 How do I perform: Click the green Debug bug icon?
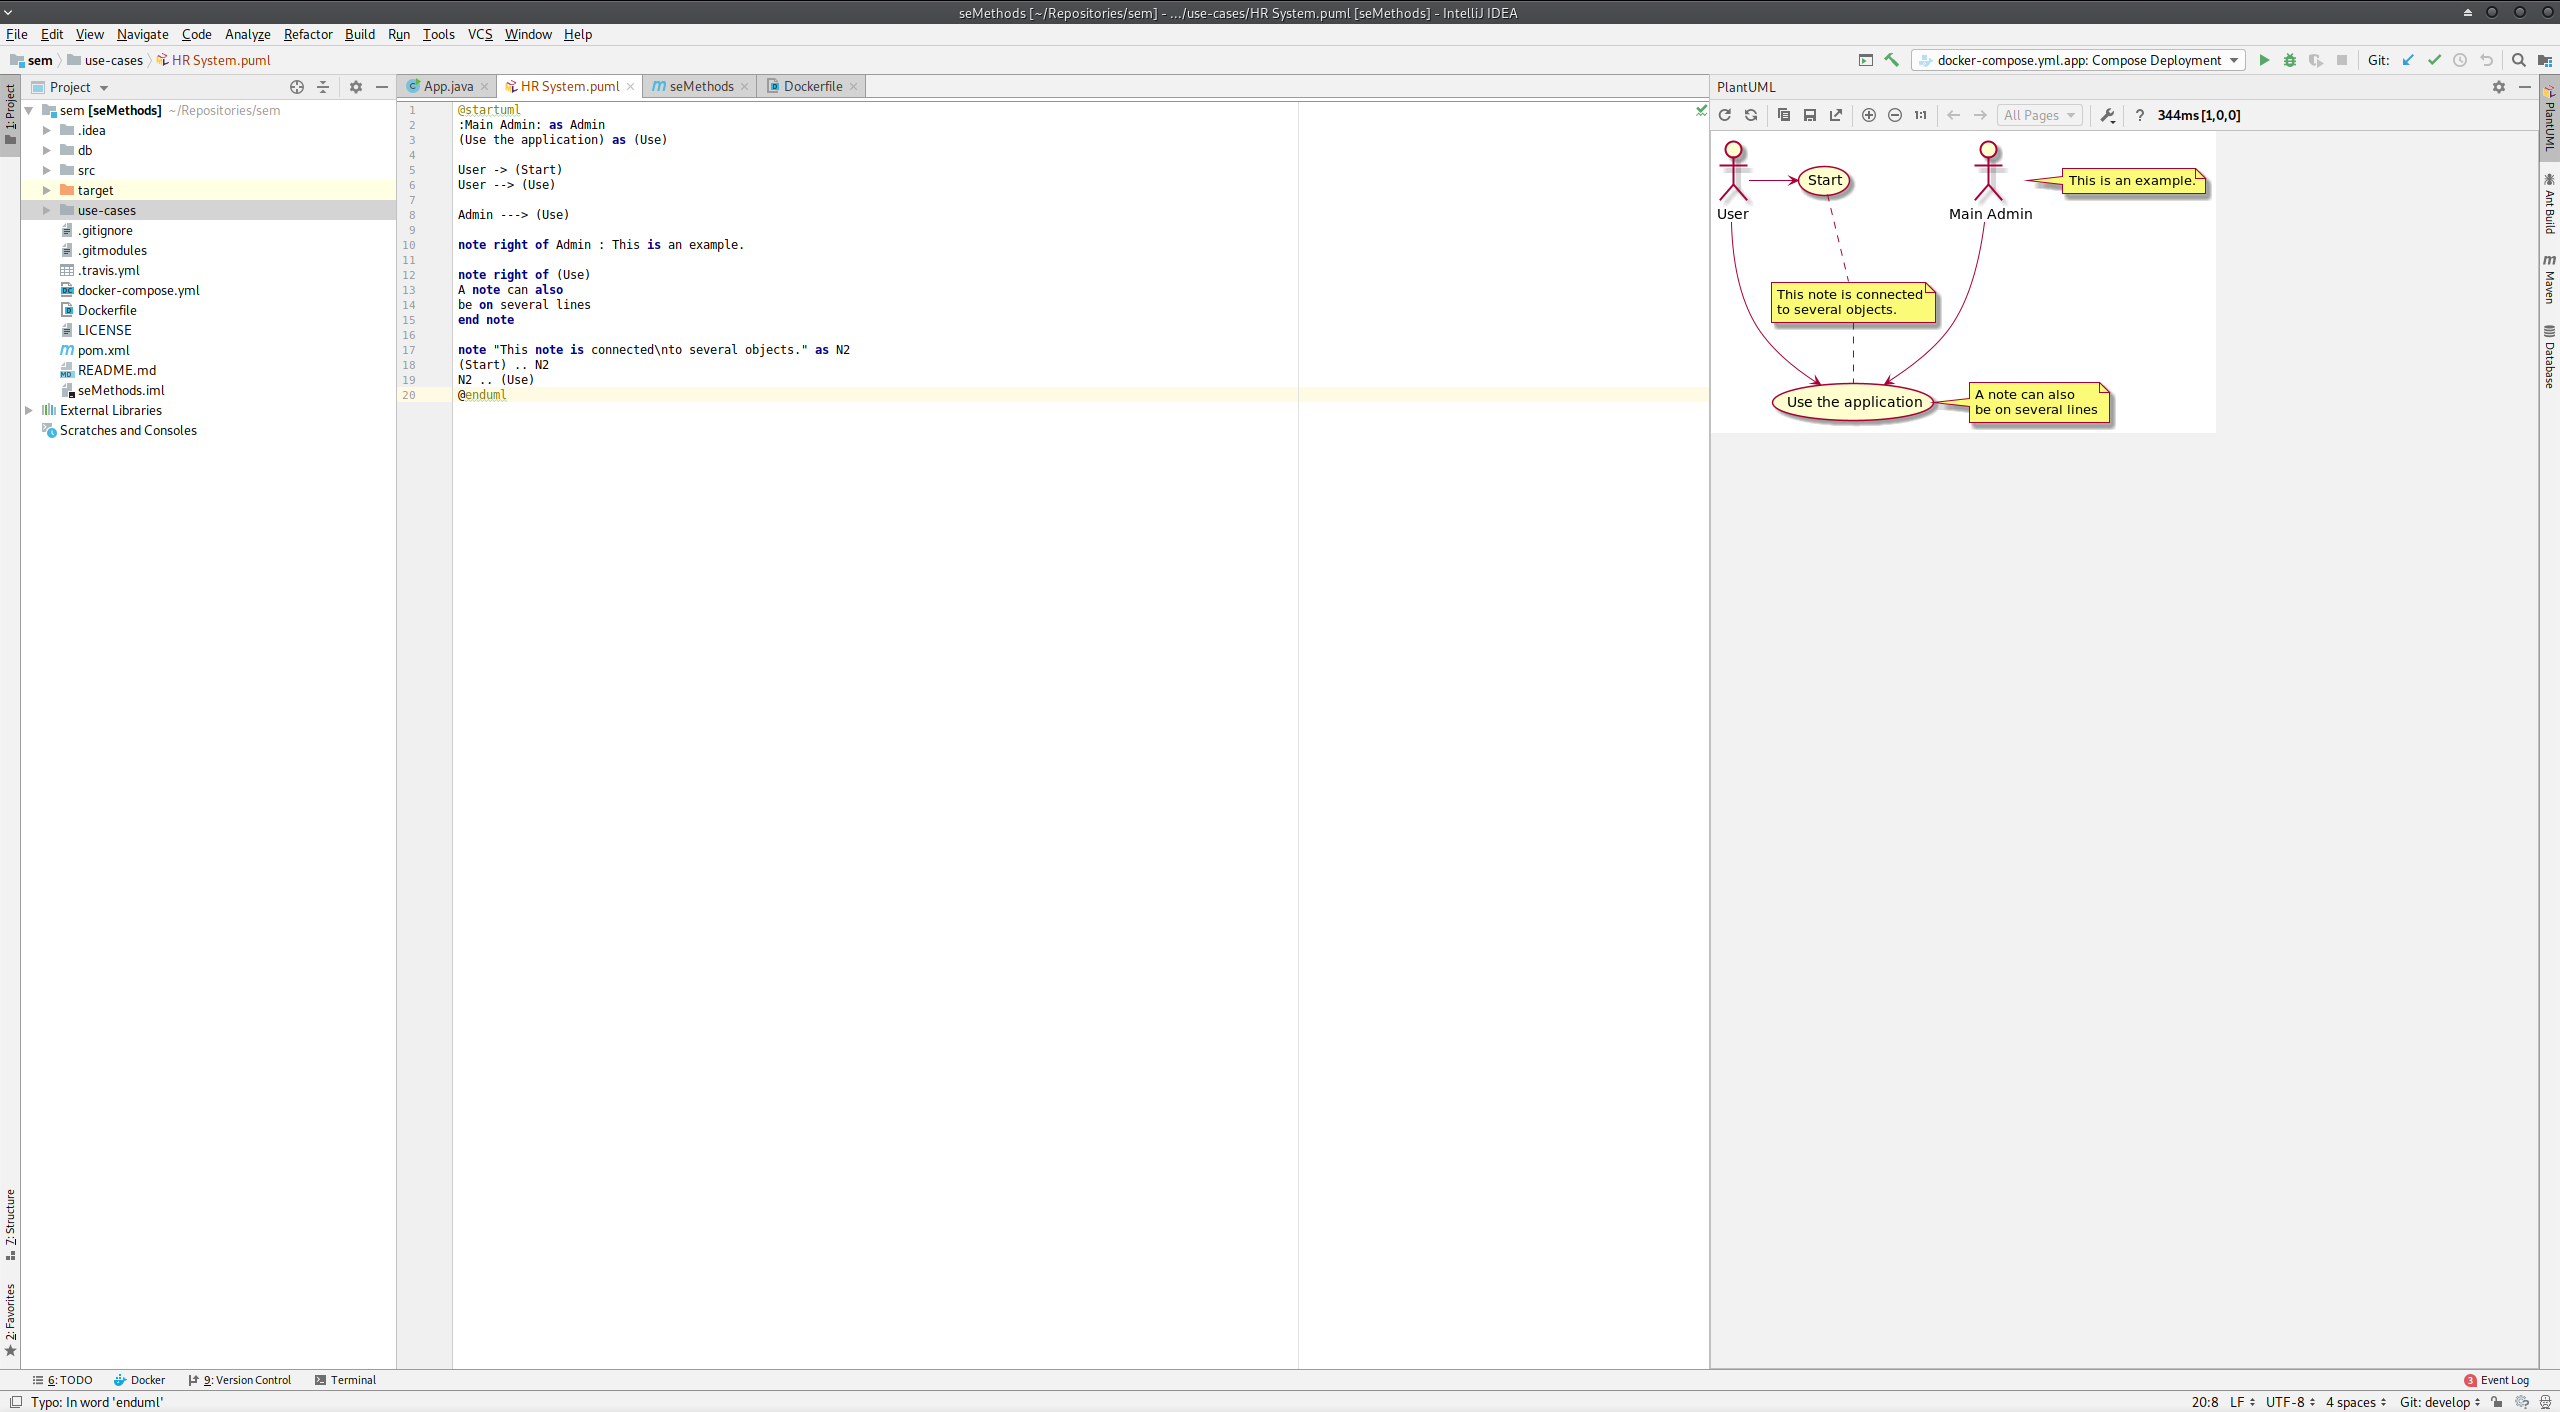point(2290,60)
